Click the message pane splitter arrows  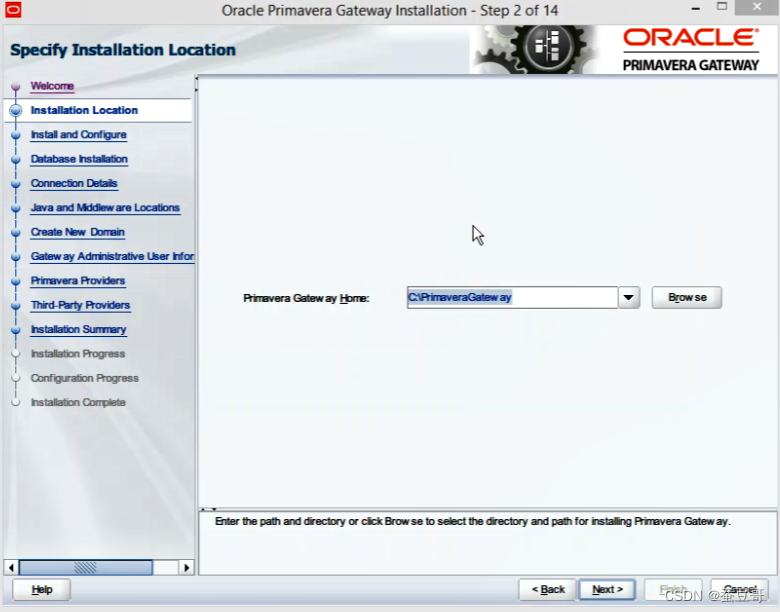pyautogui.click(x=208, y=509)
